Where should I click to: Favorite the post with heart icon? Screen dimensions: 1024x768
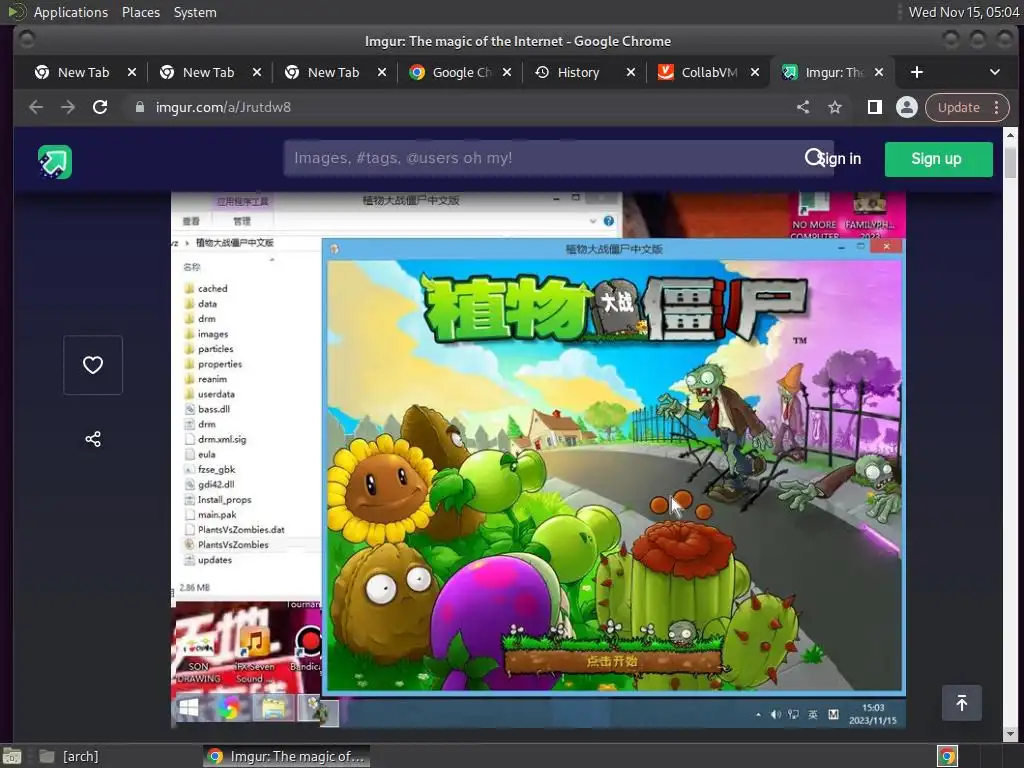(x=93, y=365)
